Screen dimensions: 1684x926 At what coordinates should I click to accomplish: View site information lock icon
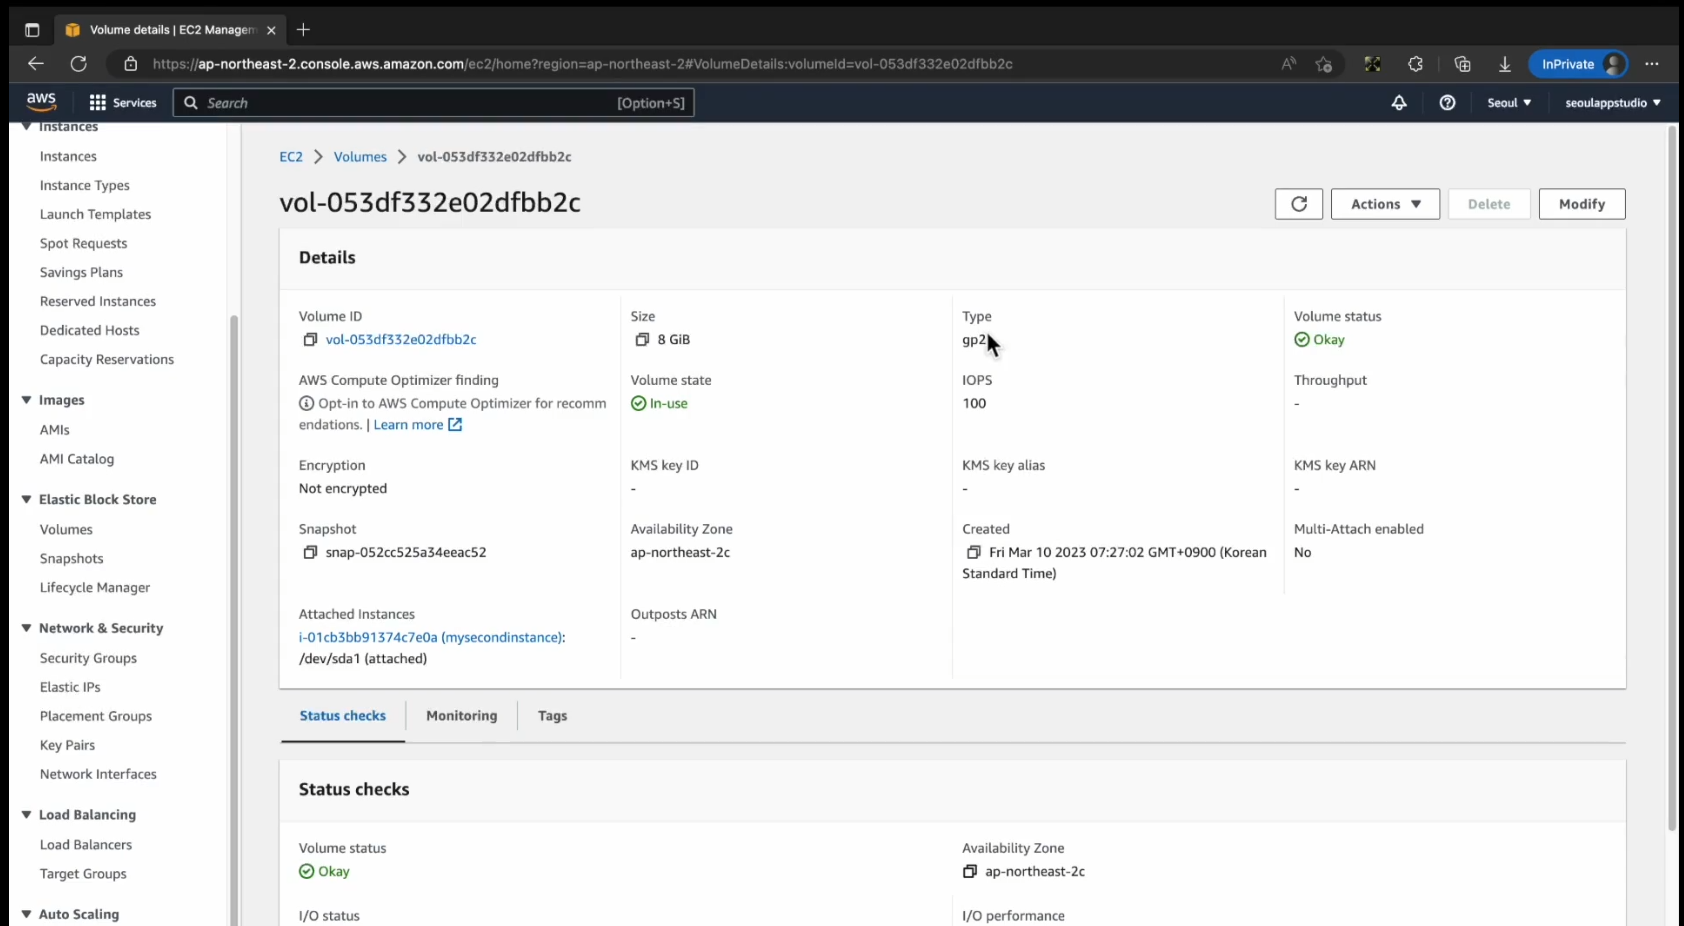[x=130, y=64]
